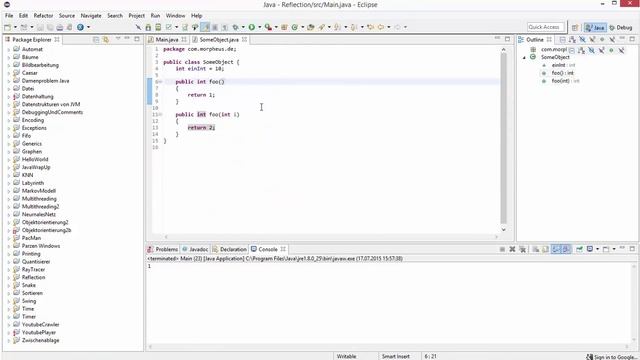Toggle Mark Occurrences in the toolbar
640x360 pixels.
coord(205,27)
